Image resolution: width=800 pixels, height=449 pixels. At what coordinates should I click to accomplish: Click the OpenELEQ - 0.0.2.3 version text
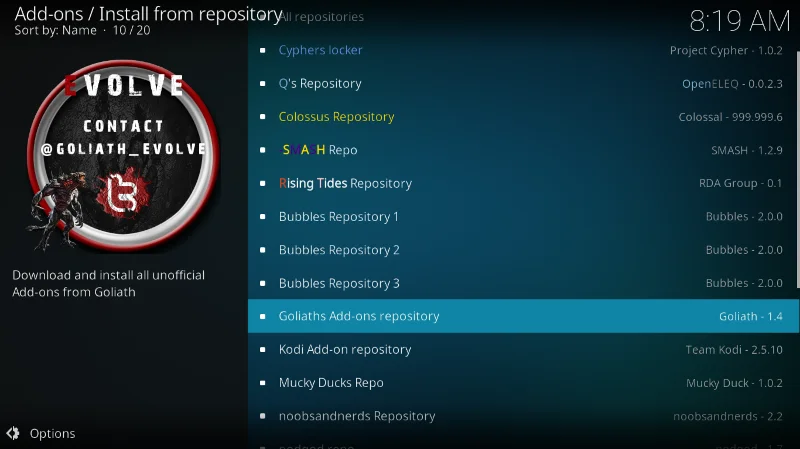pyautogui.click(x=732, y=84)
